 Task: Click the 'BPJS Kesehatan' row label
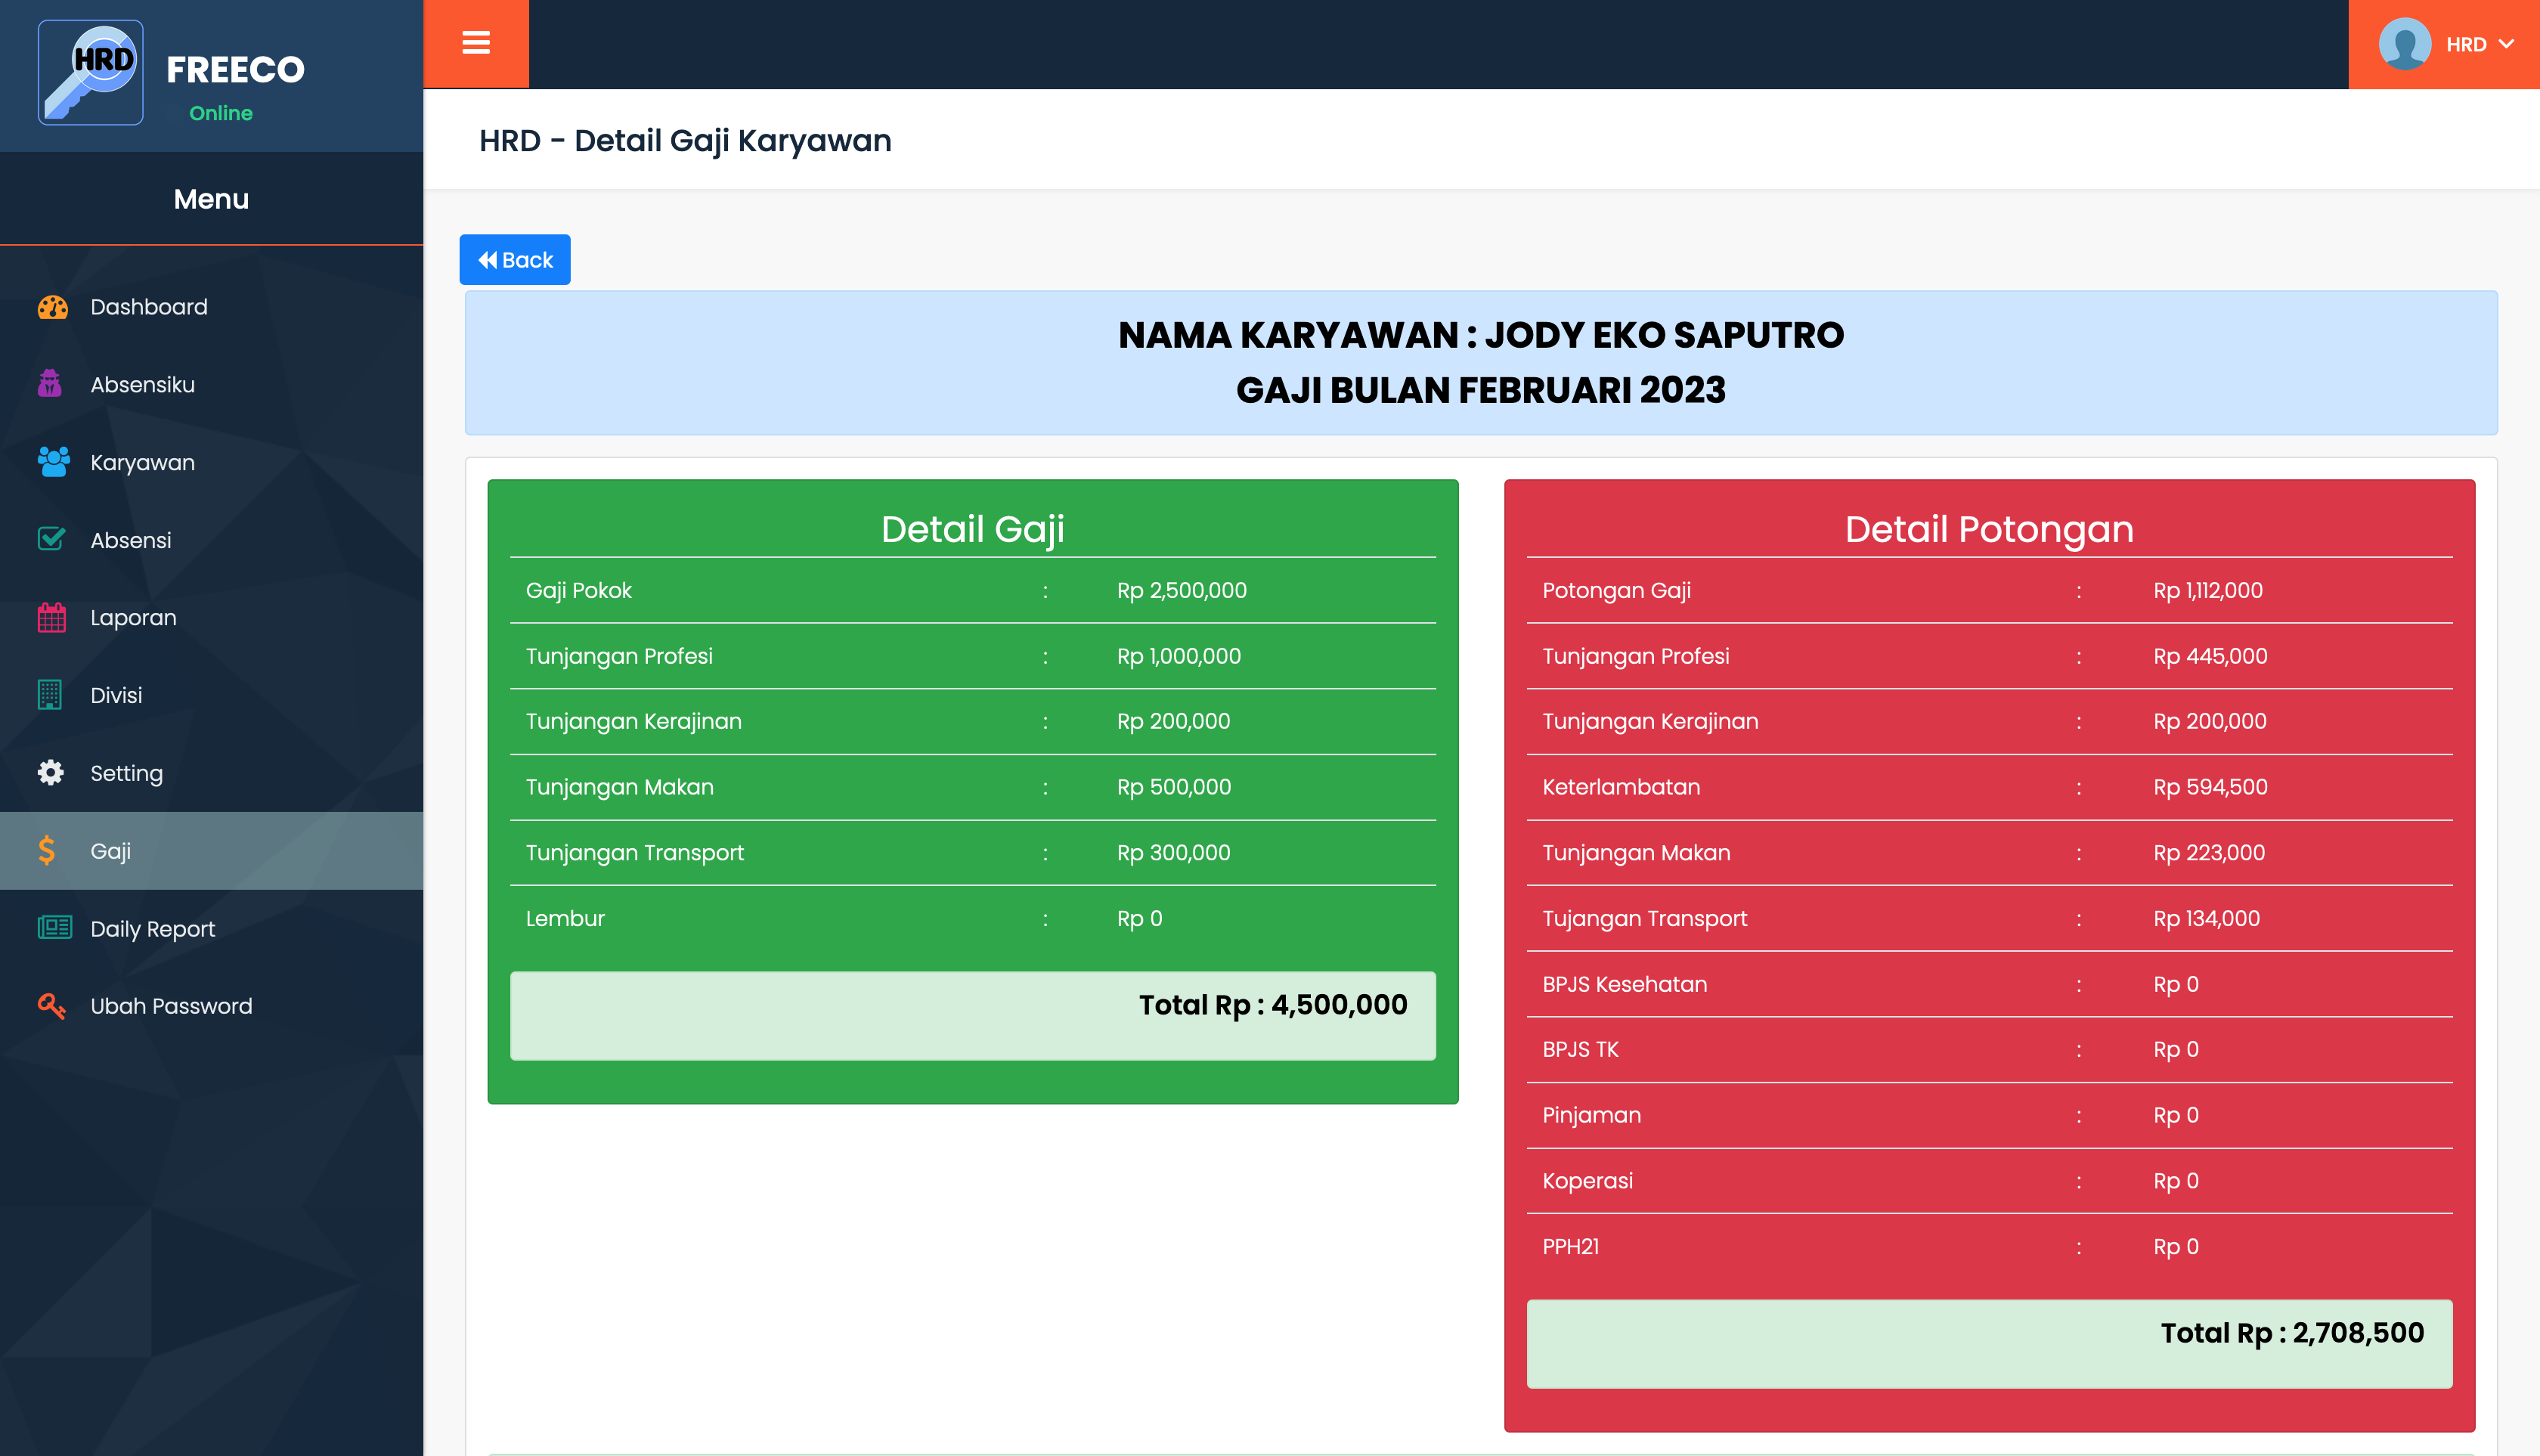(x=1624, y=984)
